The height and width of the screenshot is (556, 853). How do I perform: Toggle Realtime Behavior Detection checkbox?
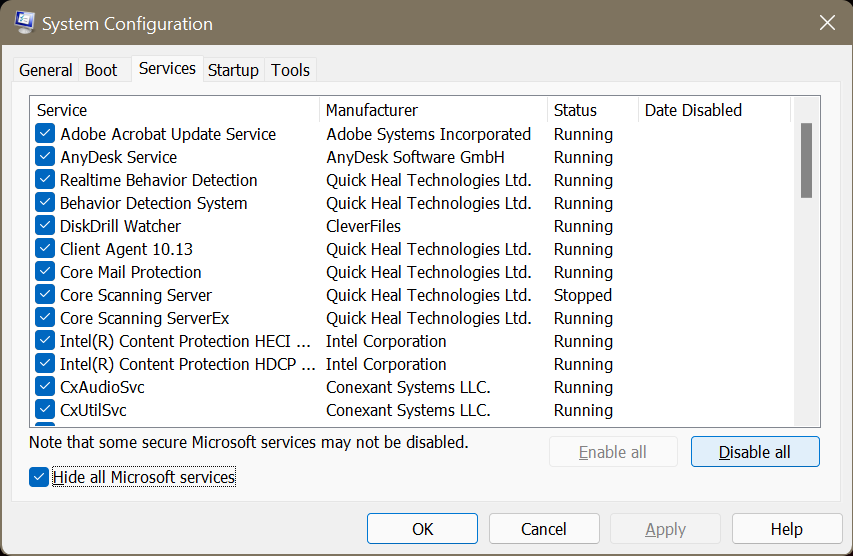[x=45, y=180]
